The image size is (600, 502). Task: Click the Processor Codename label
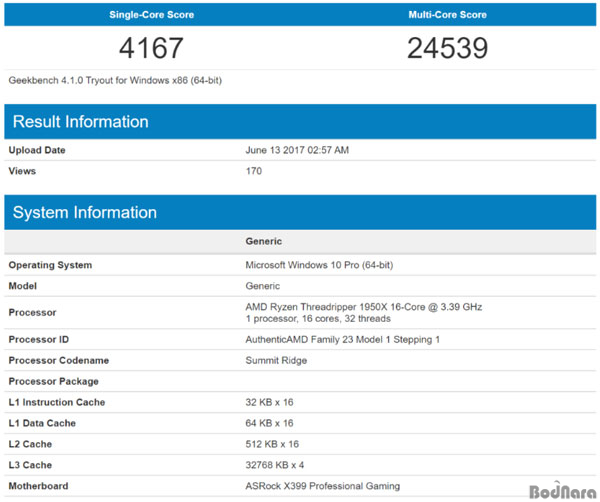[59, 360]
